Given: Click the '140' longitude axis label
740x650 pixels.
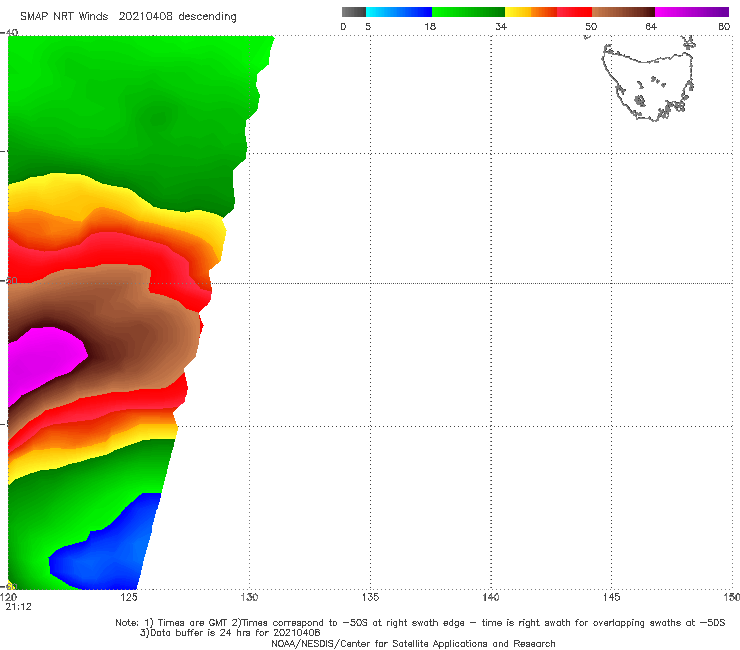Looking at the screenshot, I should pos(491,597).
